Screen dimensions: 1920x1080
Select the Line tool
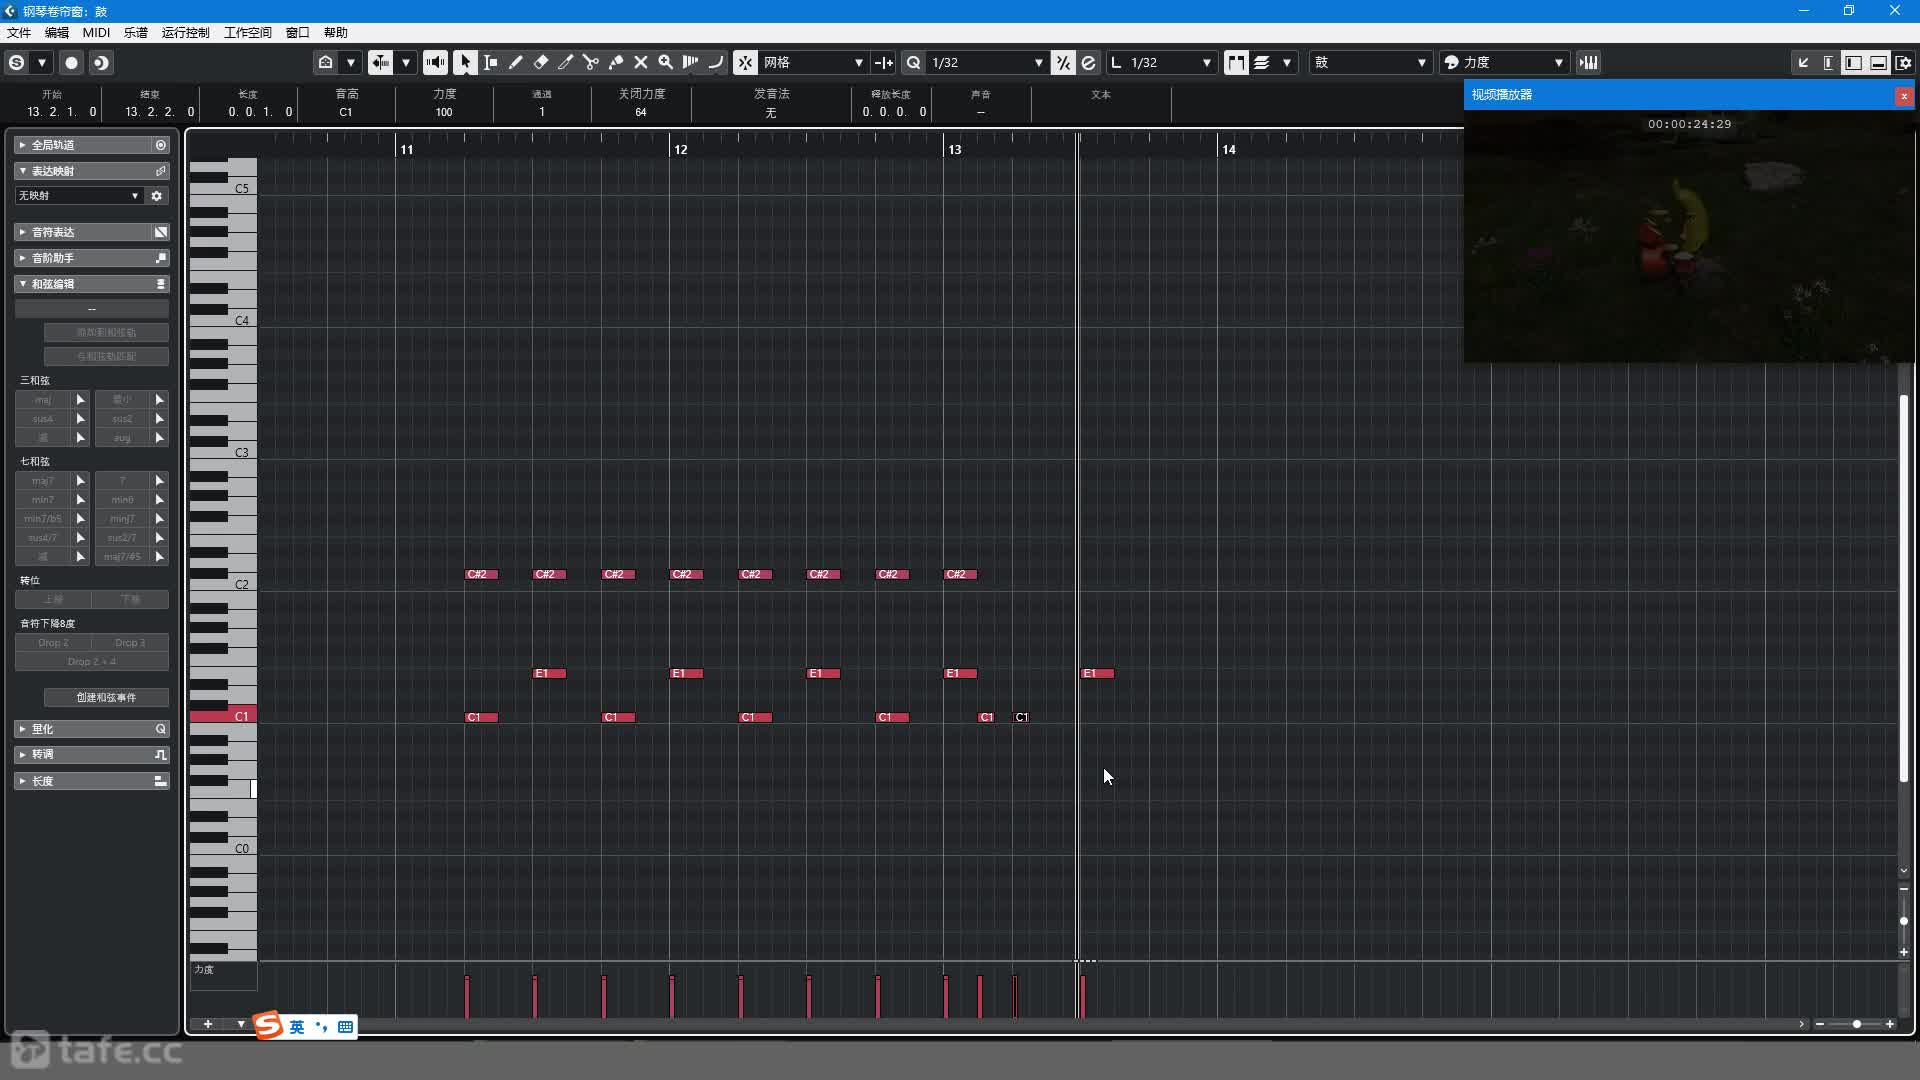(x=716, y=62)
